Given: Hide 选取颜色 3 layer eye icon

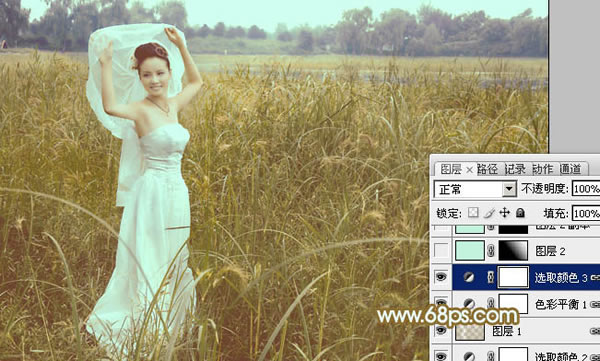Looking at the screenshot, I should coord(441,277).
